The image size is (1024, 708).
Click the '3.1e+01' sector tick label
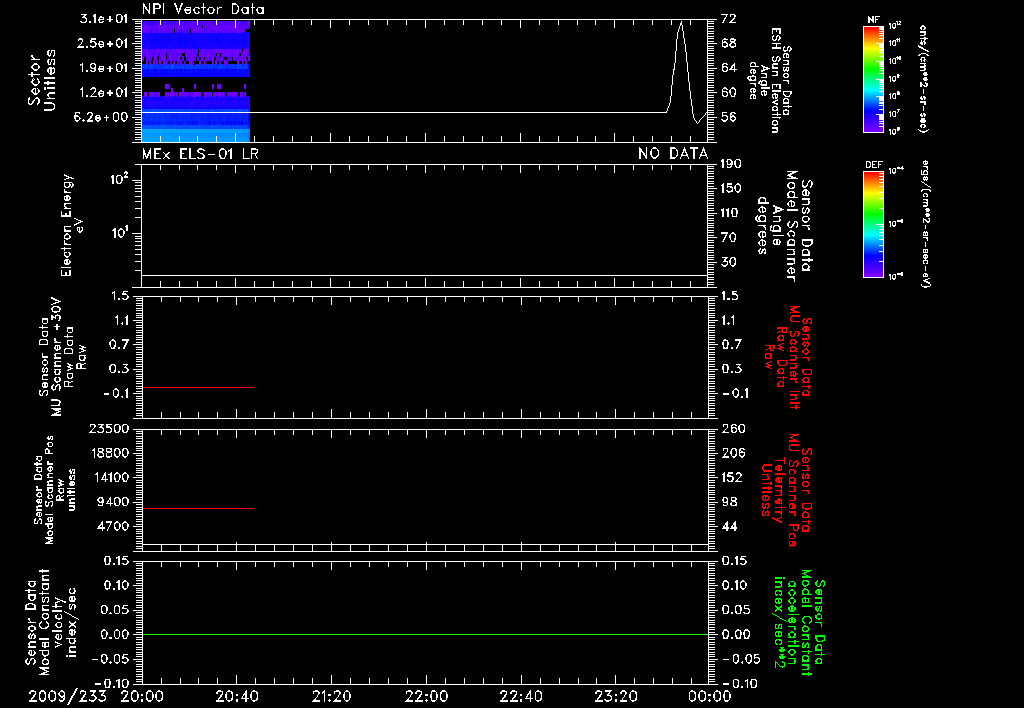104,18
